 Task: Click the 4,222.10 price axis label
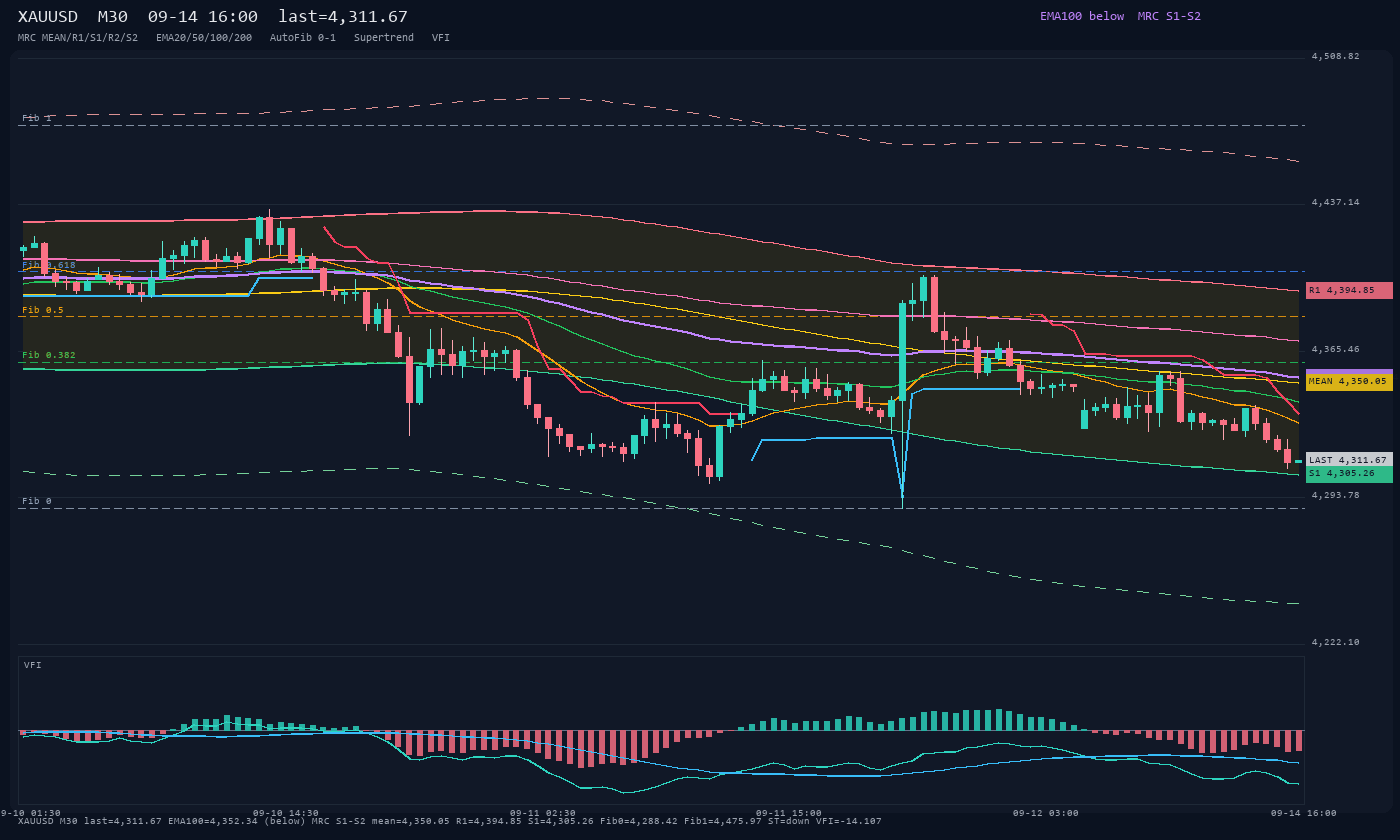click(x=1336, y=642)
